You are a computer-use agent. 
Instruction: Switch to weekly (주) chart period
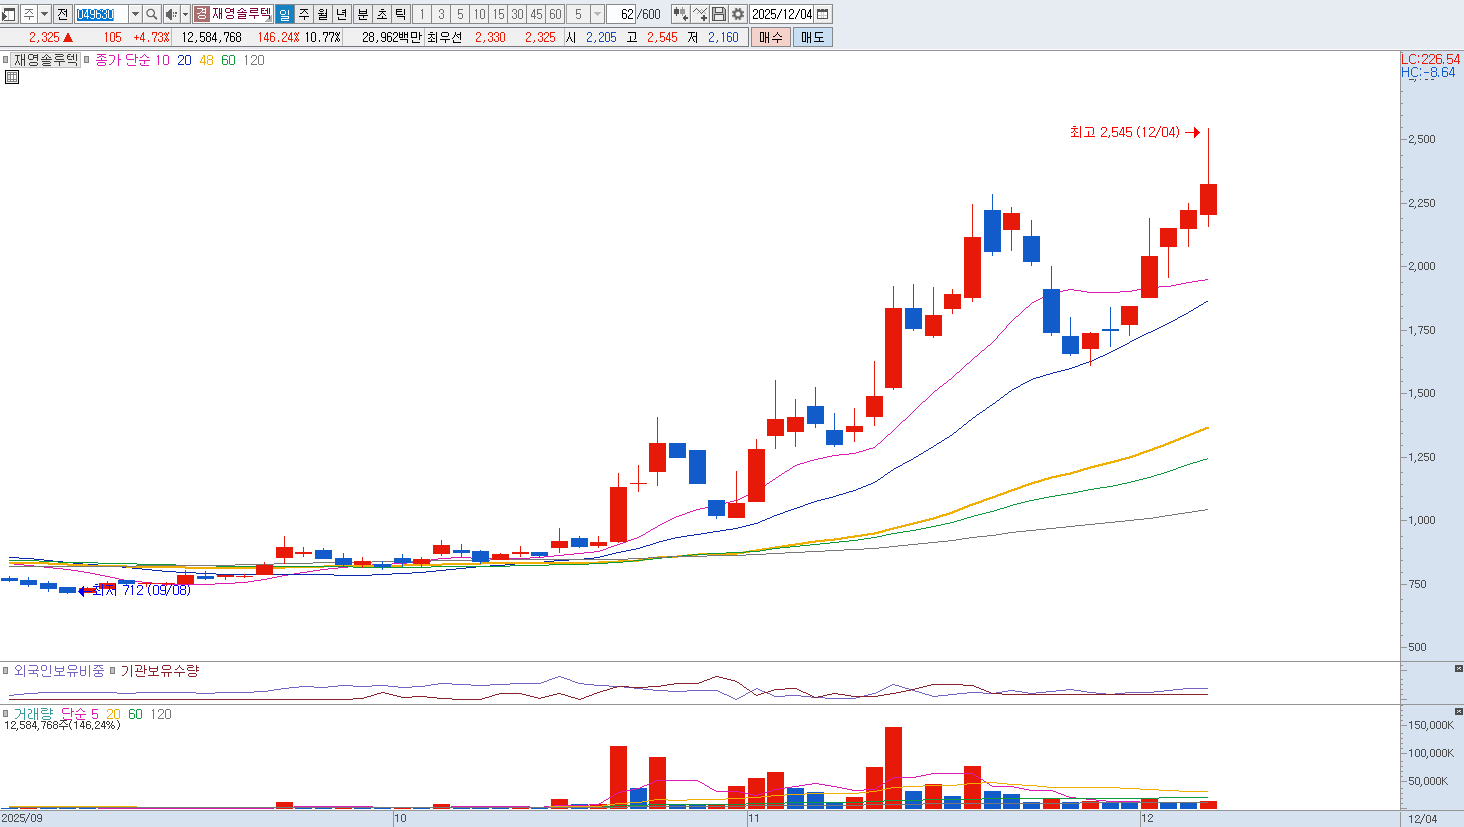(x=304, y=14)
